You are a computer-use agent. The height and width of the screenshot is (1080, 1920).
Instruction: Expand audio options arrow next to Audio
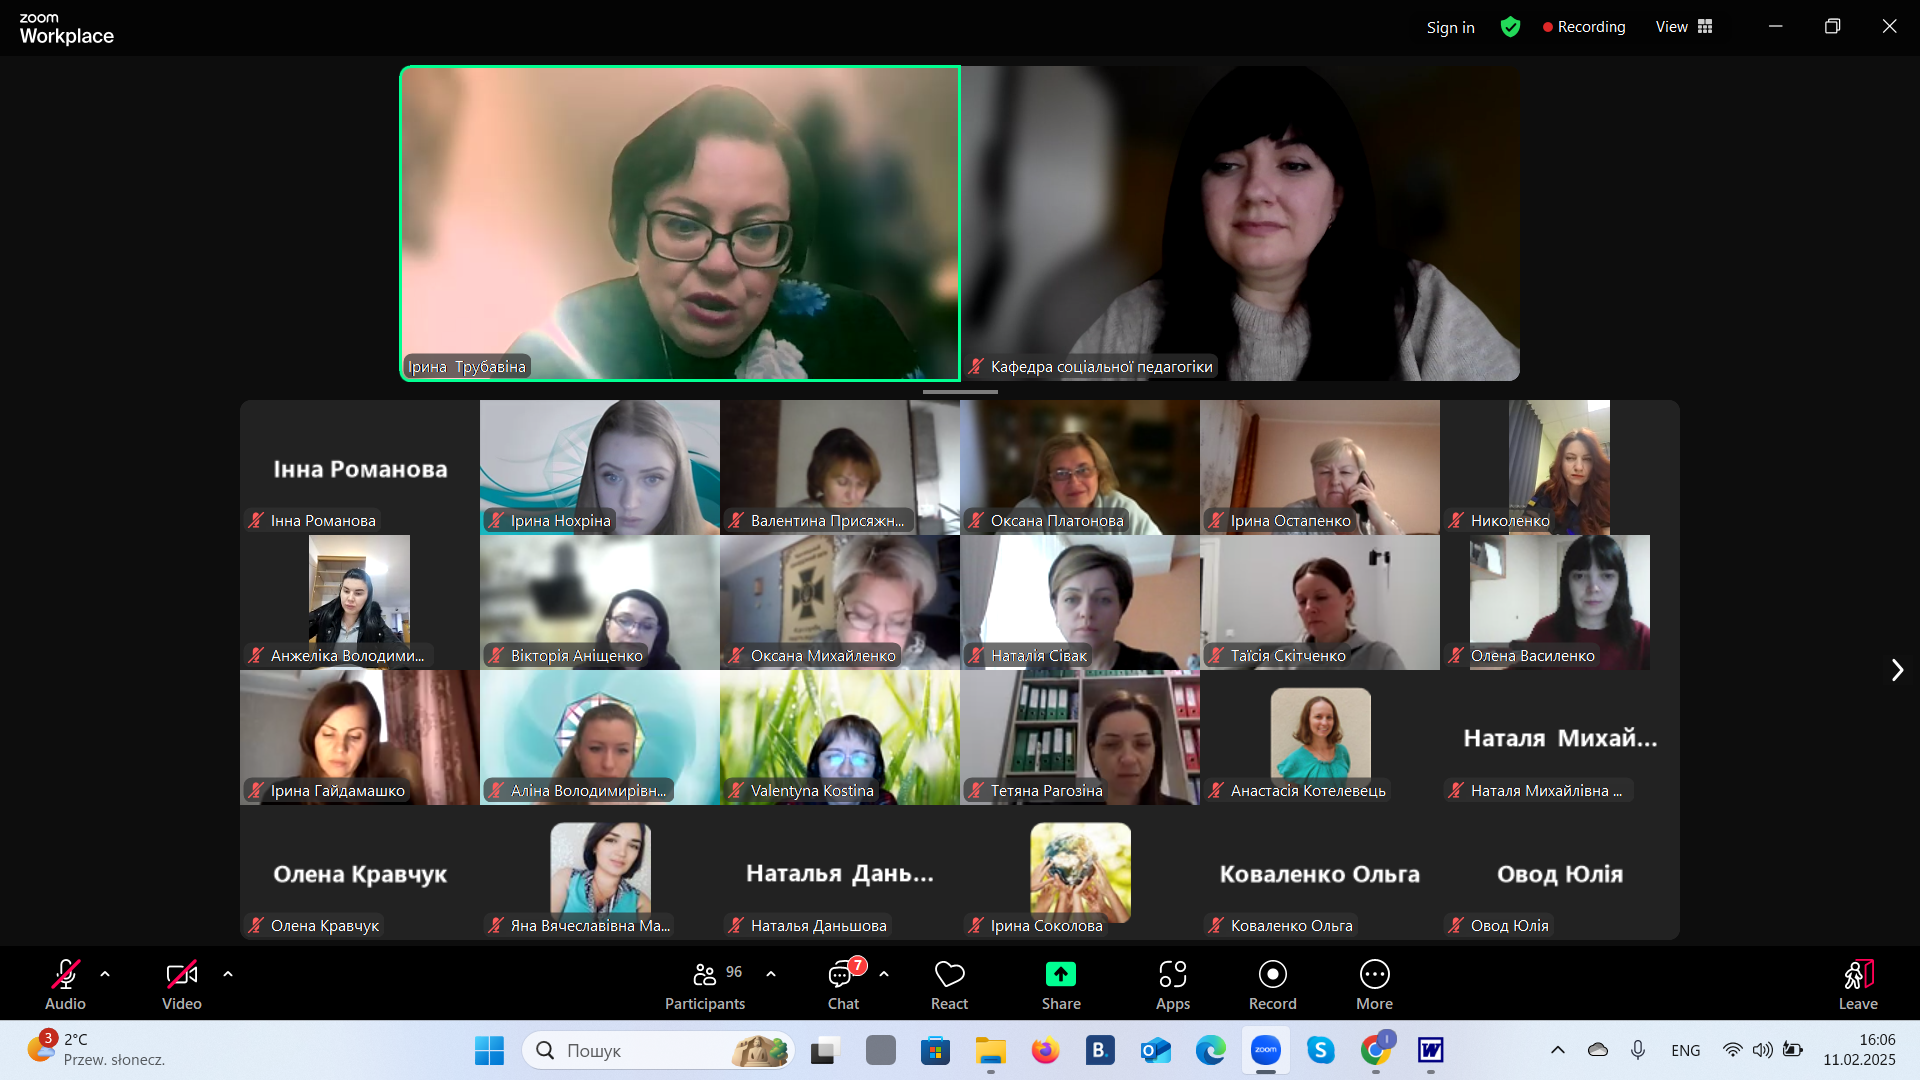[105, 973]
